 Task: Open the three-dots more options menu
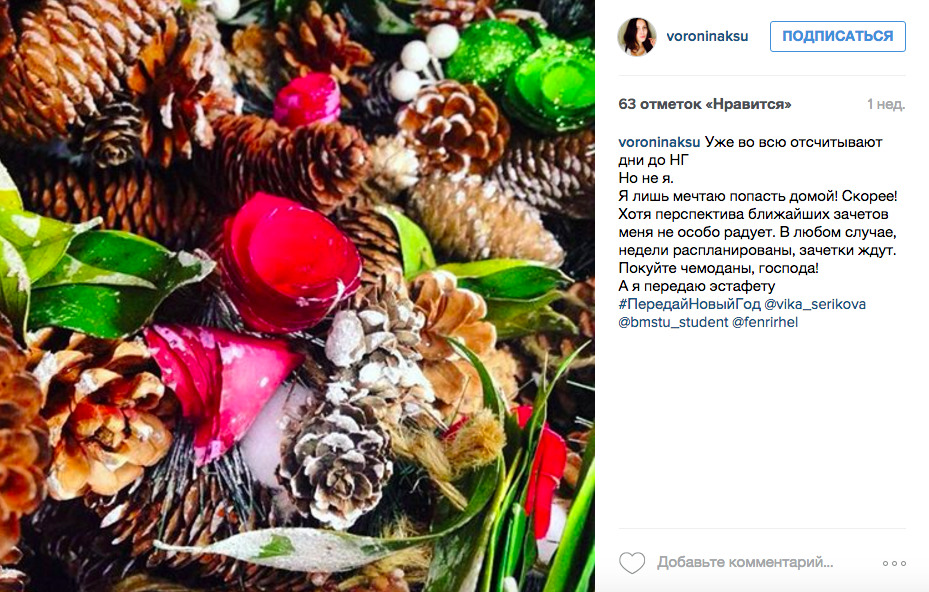tap(894, 563)
